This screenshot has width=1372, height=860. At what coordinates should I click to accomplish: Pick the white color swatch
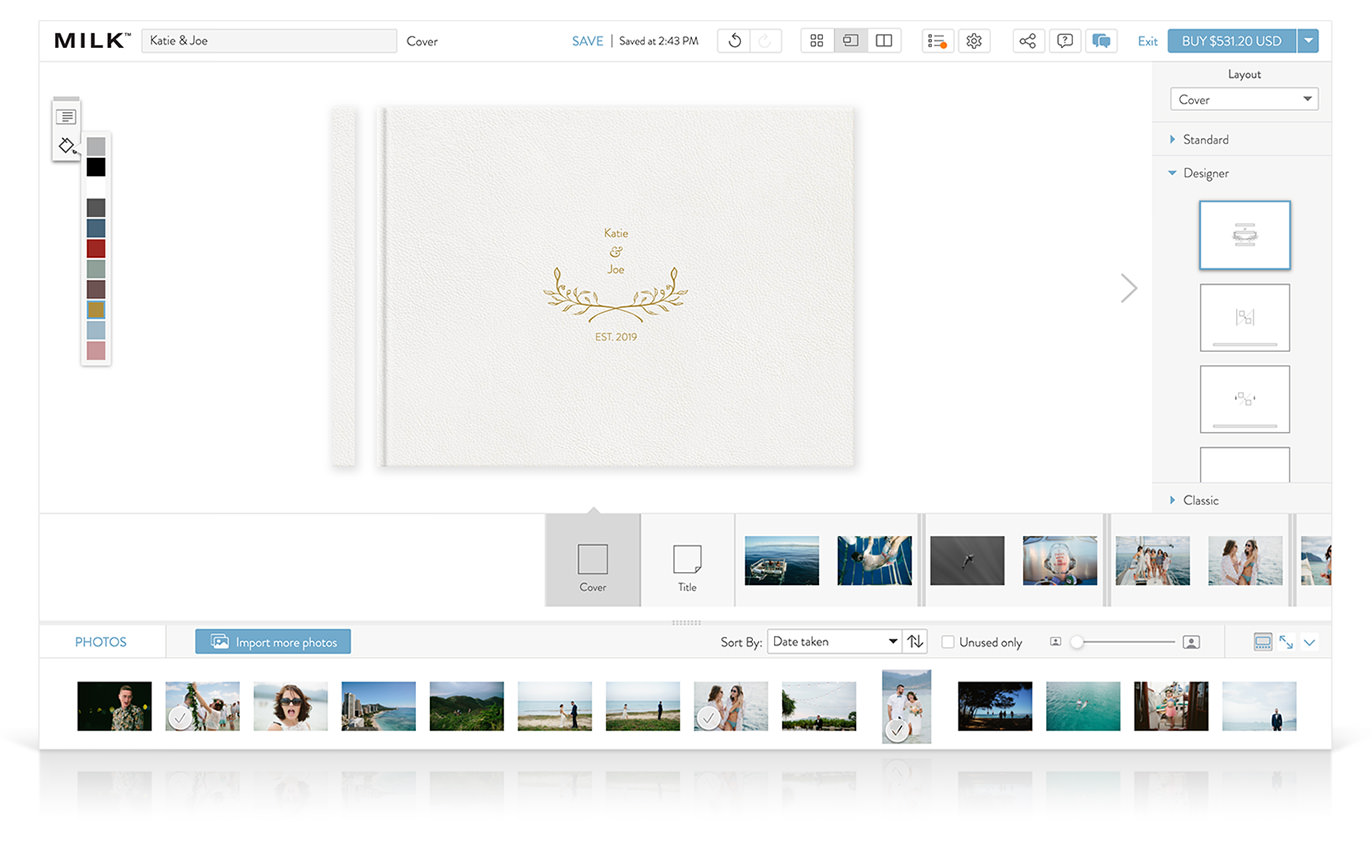pos(96,187)
